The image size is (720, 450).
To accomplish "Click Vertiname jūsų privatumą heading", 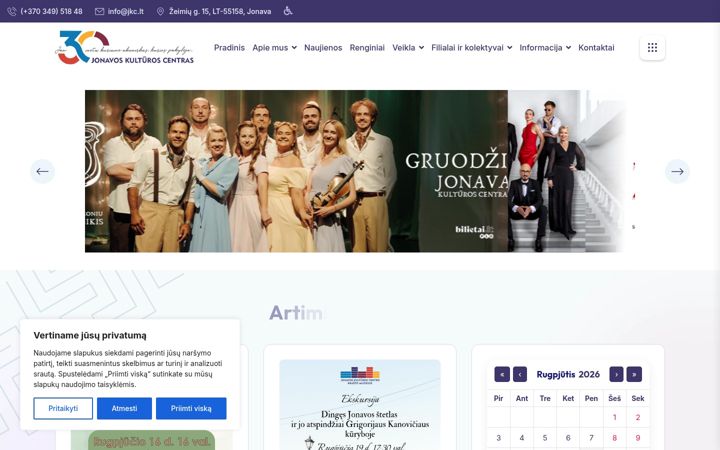I will point(90,336).
